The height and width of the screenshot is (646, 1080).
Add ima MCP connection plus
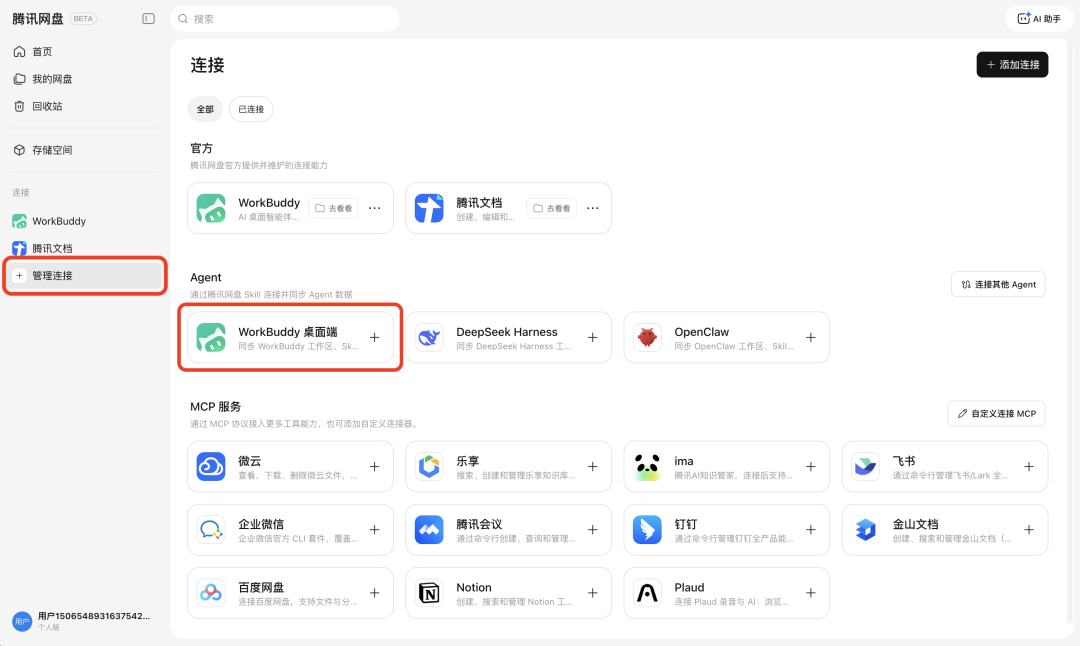click(x=811, y=466)
